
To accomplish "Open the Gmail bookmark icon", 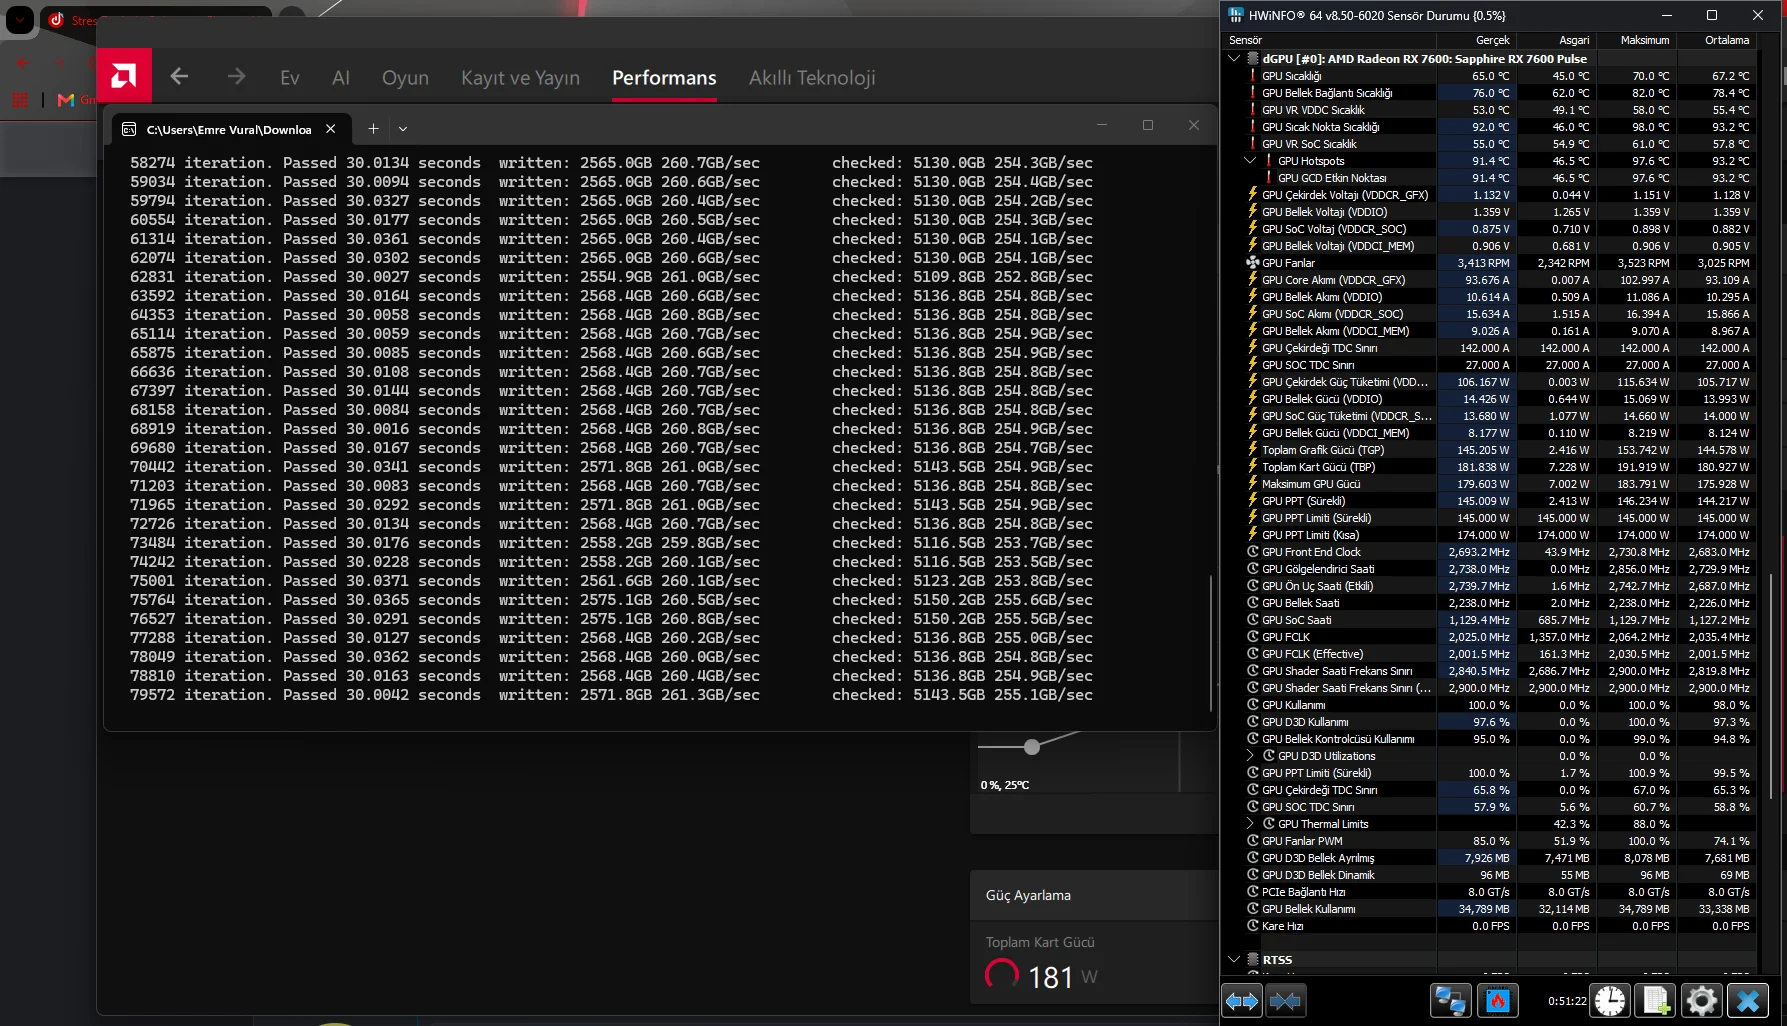I will 66,100.
